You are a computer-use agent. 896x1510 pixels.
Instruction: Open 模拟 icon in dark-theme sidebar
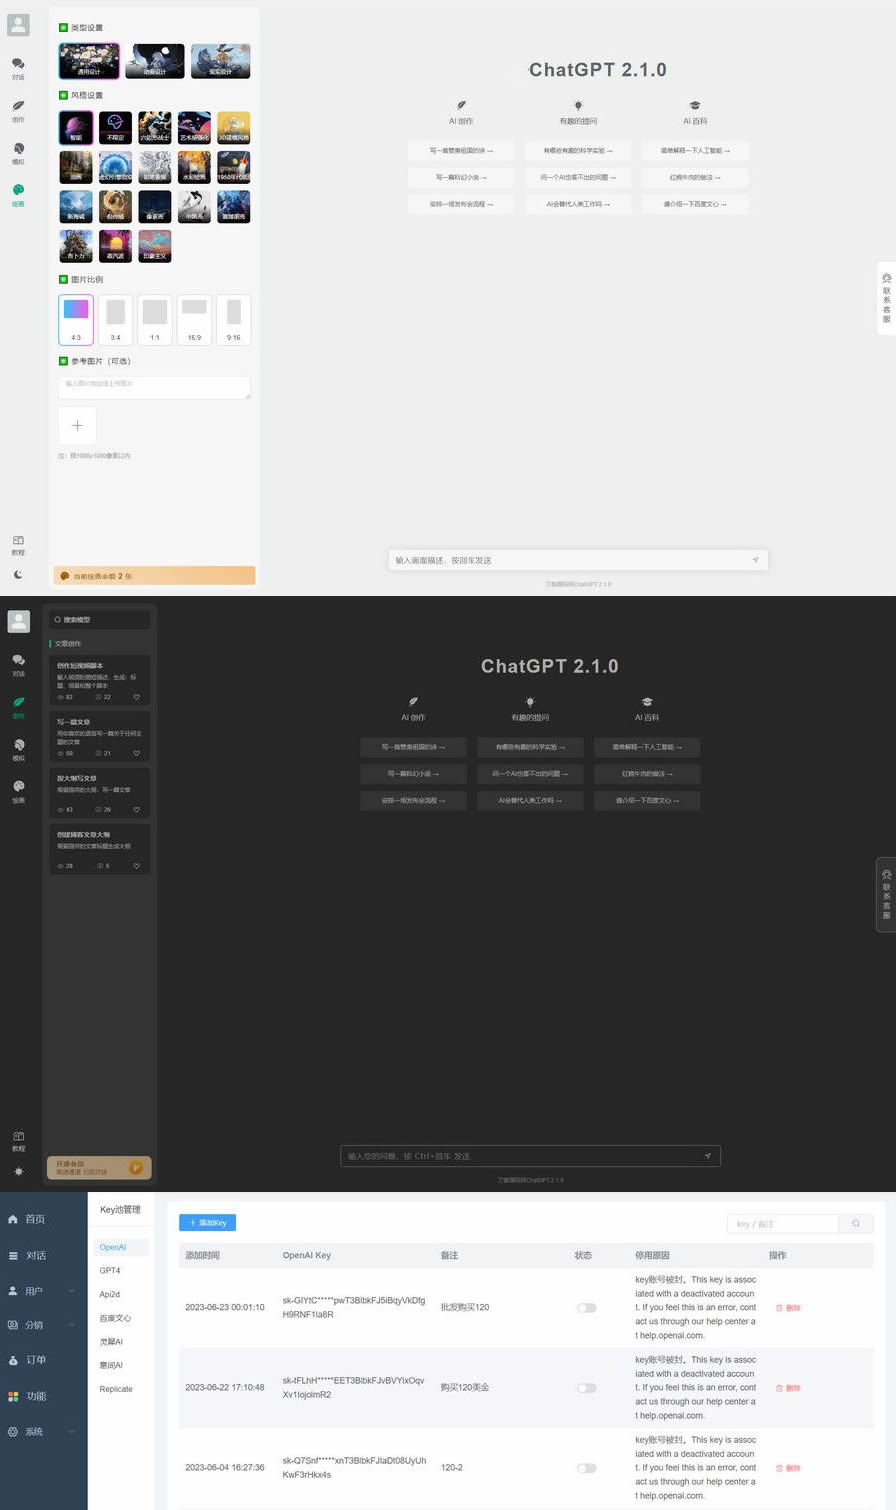[x=18, y=750]
